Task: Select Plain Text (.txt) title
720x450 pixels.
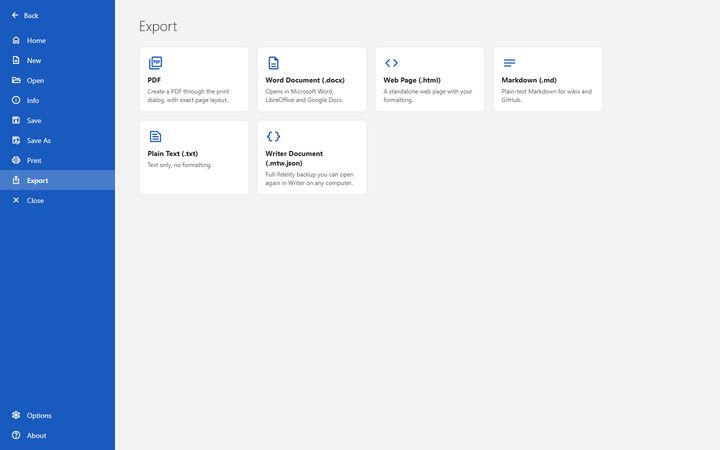Action: (173, 153)
